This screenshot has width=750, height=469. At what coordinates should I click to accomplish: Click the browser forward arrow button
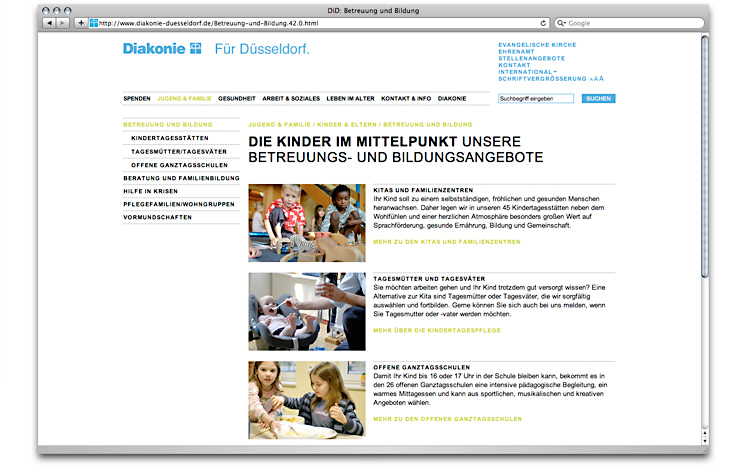[62, 23]
